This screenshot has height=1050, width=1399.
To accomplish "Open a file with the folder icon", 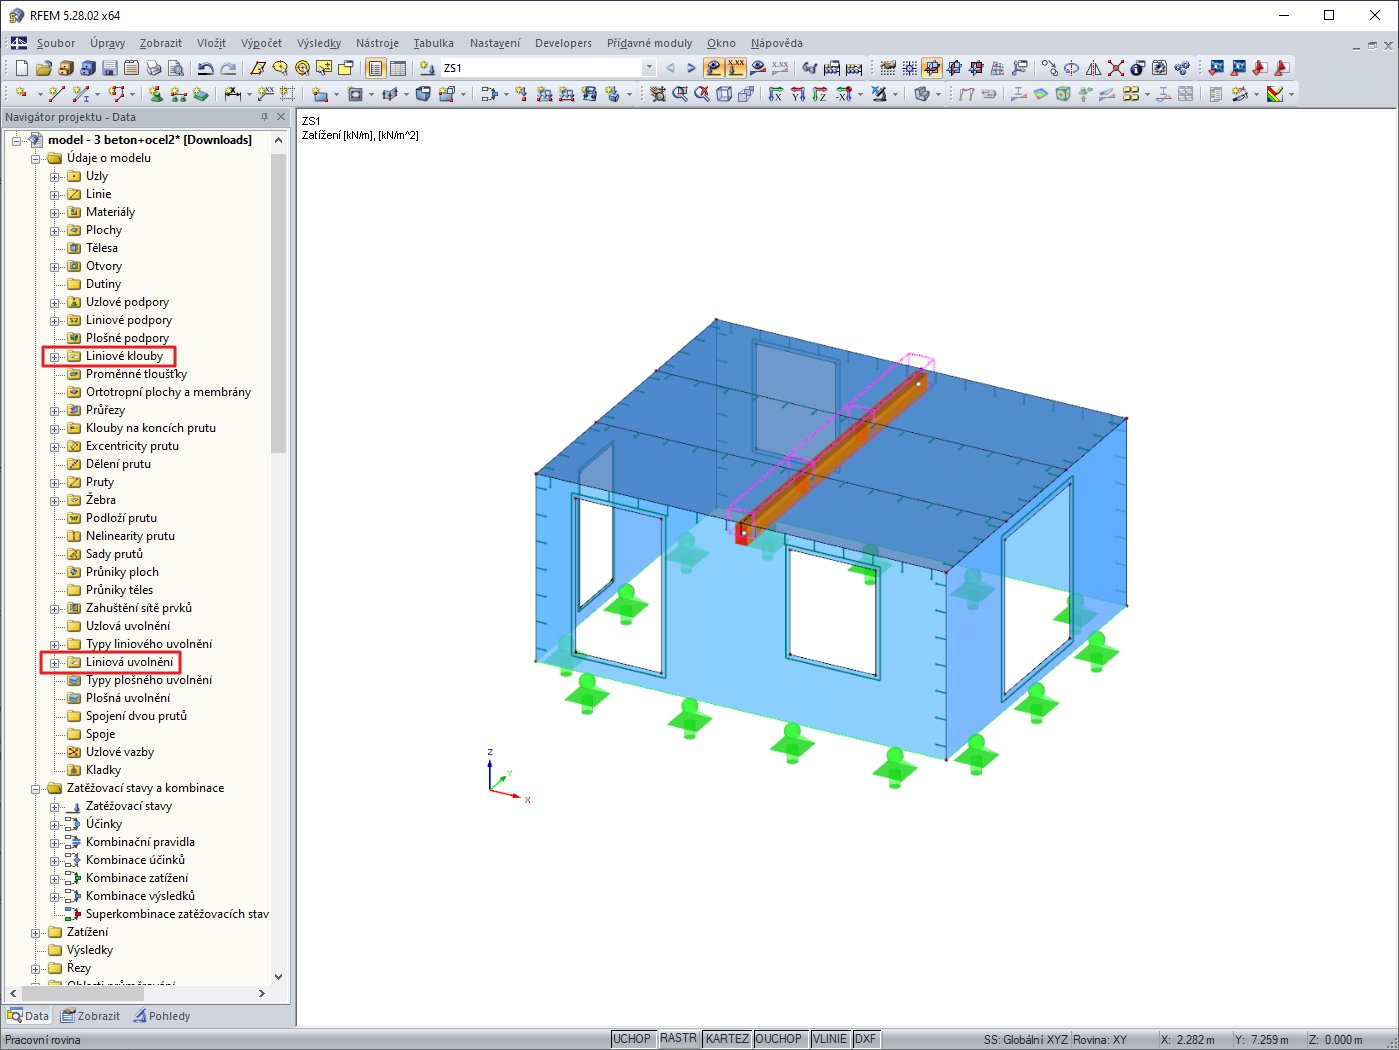I will click(44, 68).
